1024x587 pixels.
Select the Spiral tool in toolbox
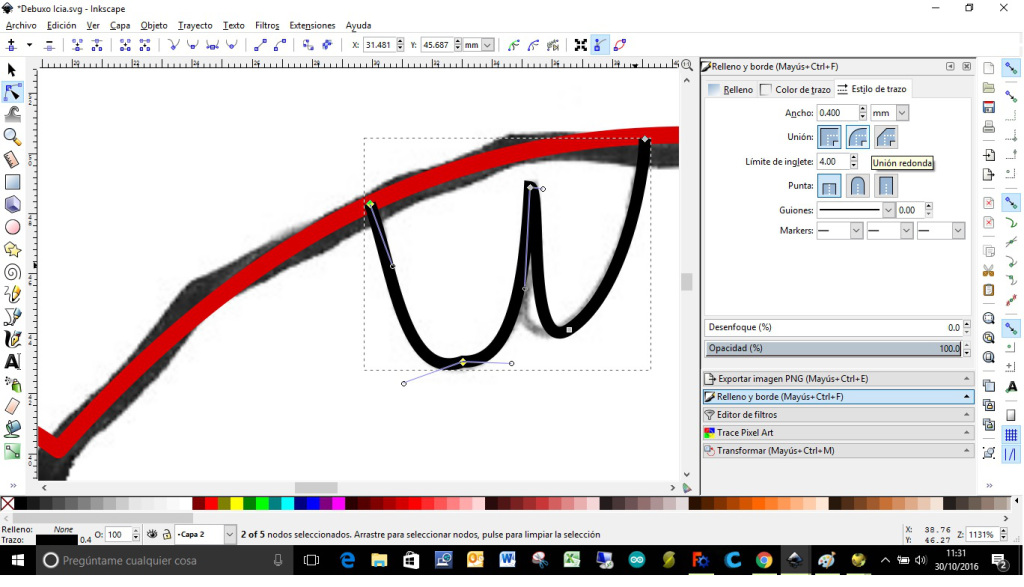[x=12, y=271]
